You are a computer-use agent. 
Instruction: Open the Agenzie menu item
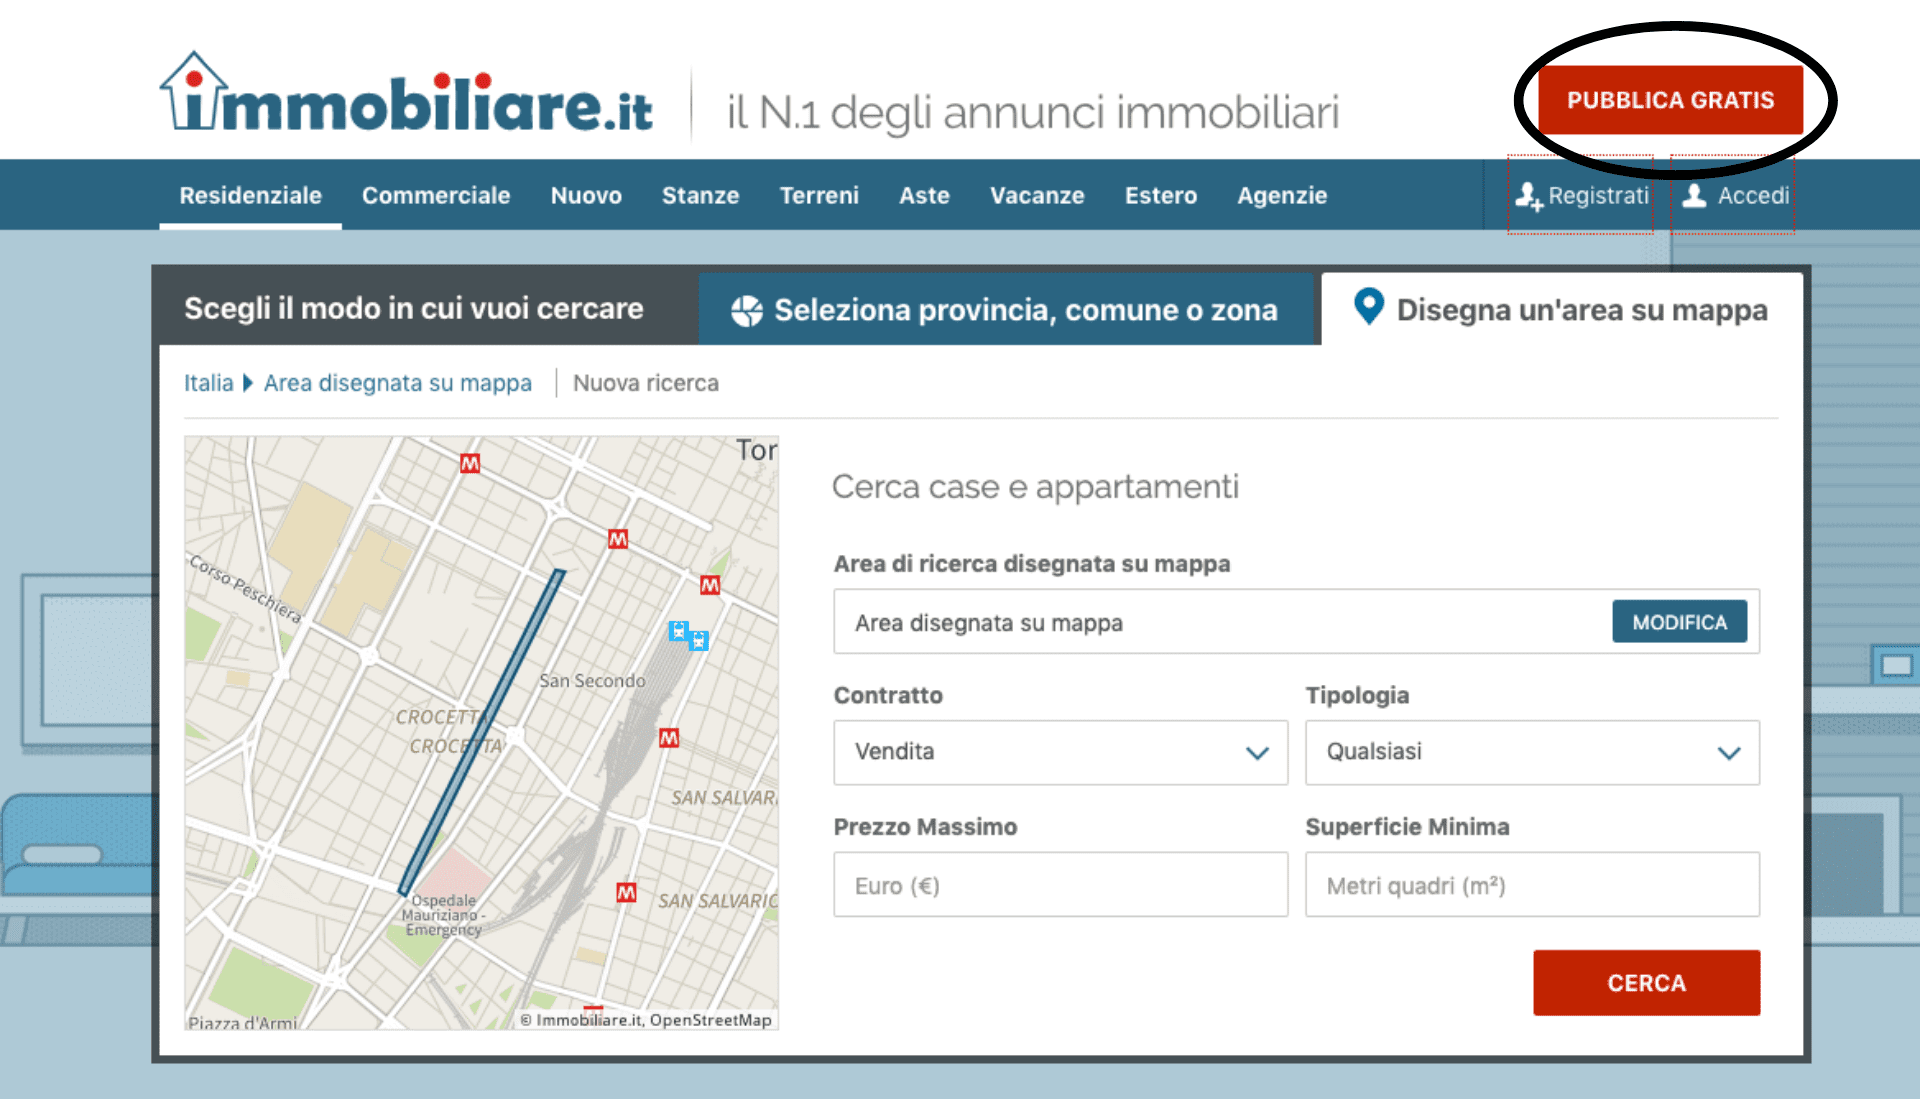click(1282, 195)
